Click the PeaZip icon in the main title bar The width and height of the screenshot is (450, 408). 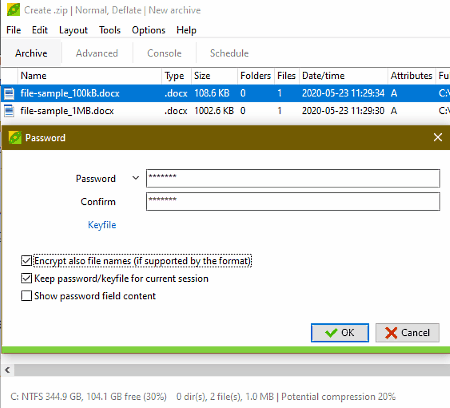(x=13, y=10)
